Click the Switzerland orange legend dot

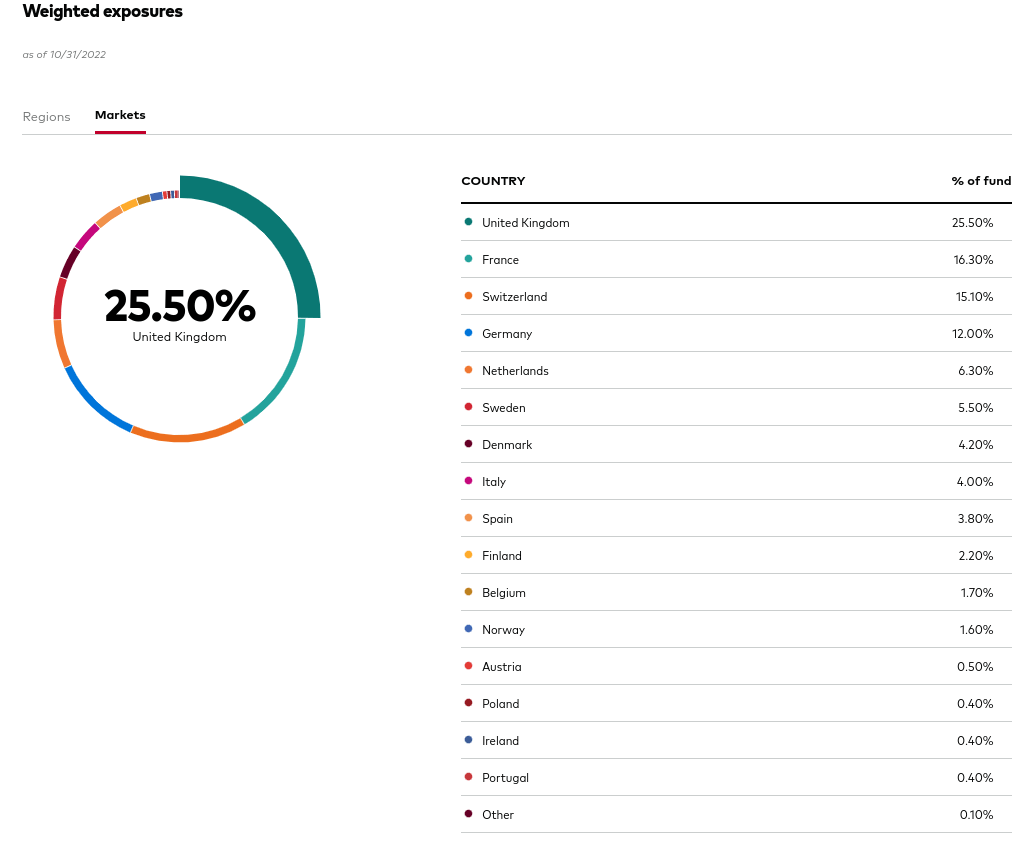[468, 296]
